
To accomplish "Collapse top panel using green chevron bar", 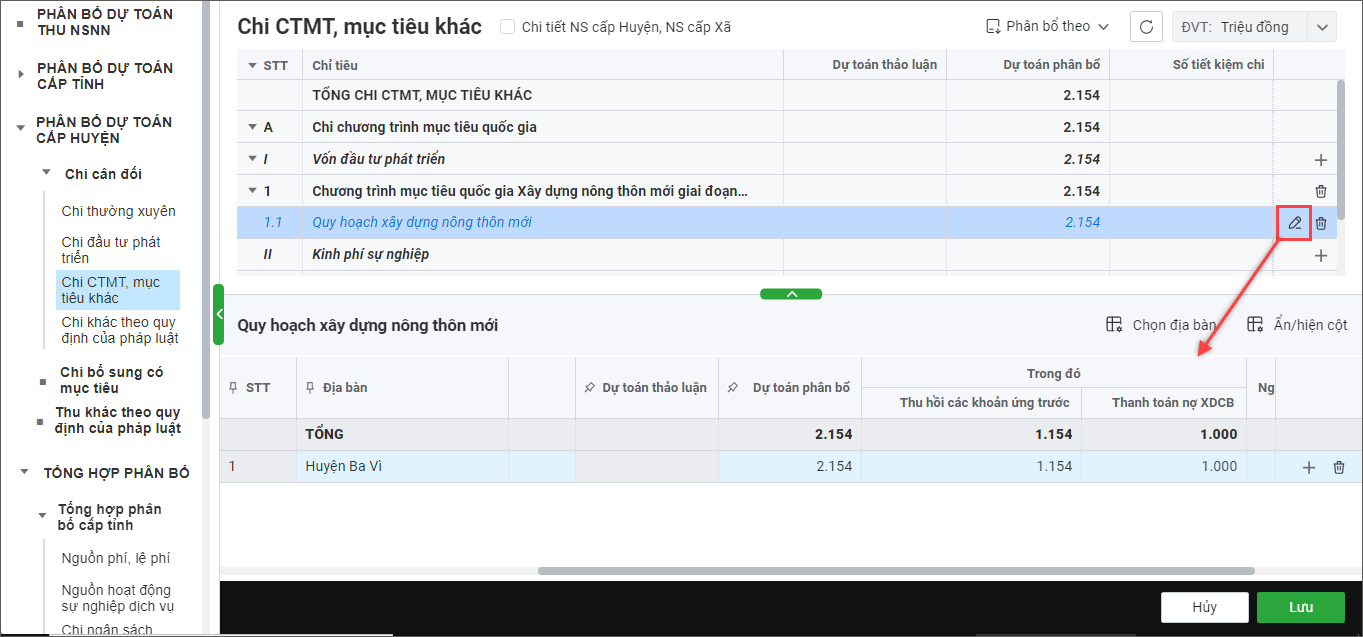I will click(791, 294).
